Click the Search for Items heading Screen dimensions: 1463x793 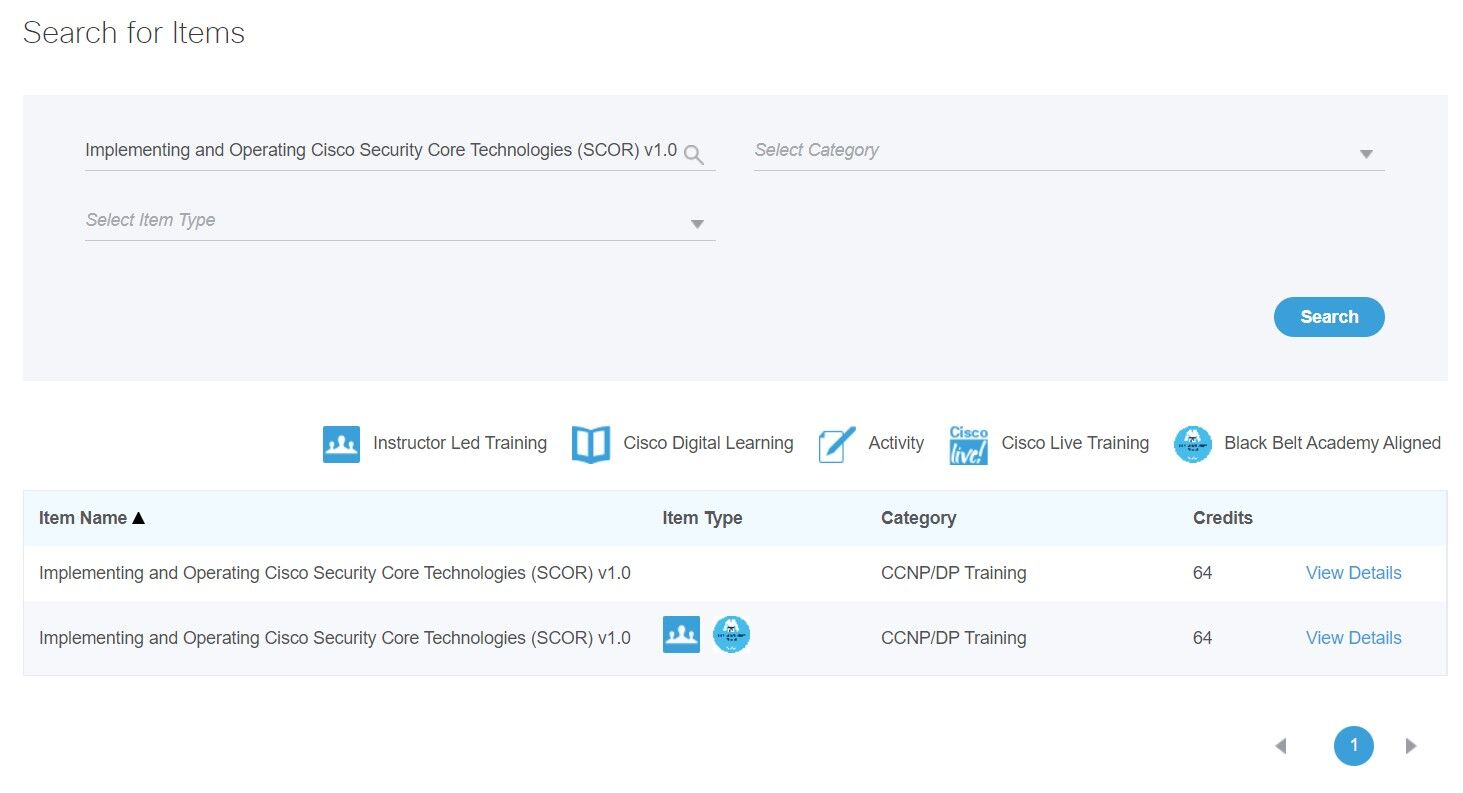(x=134, y=33)
